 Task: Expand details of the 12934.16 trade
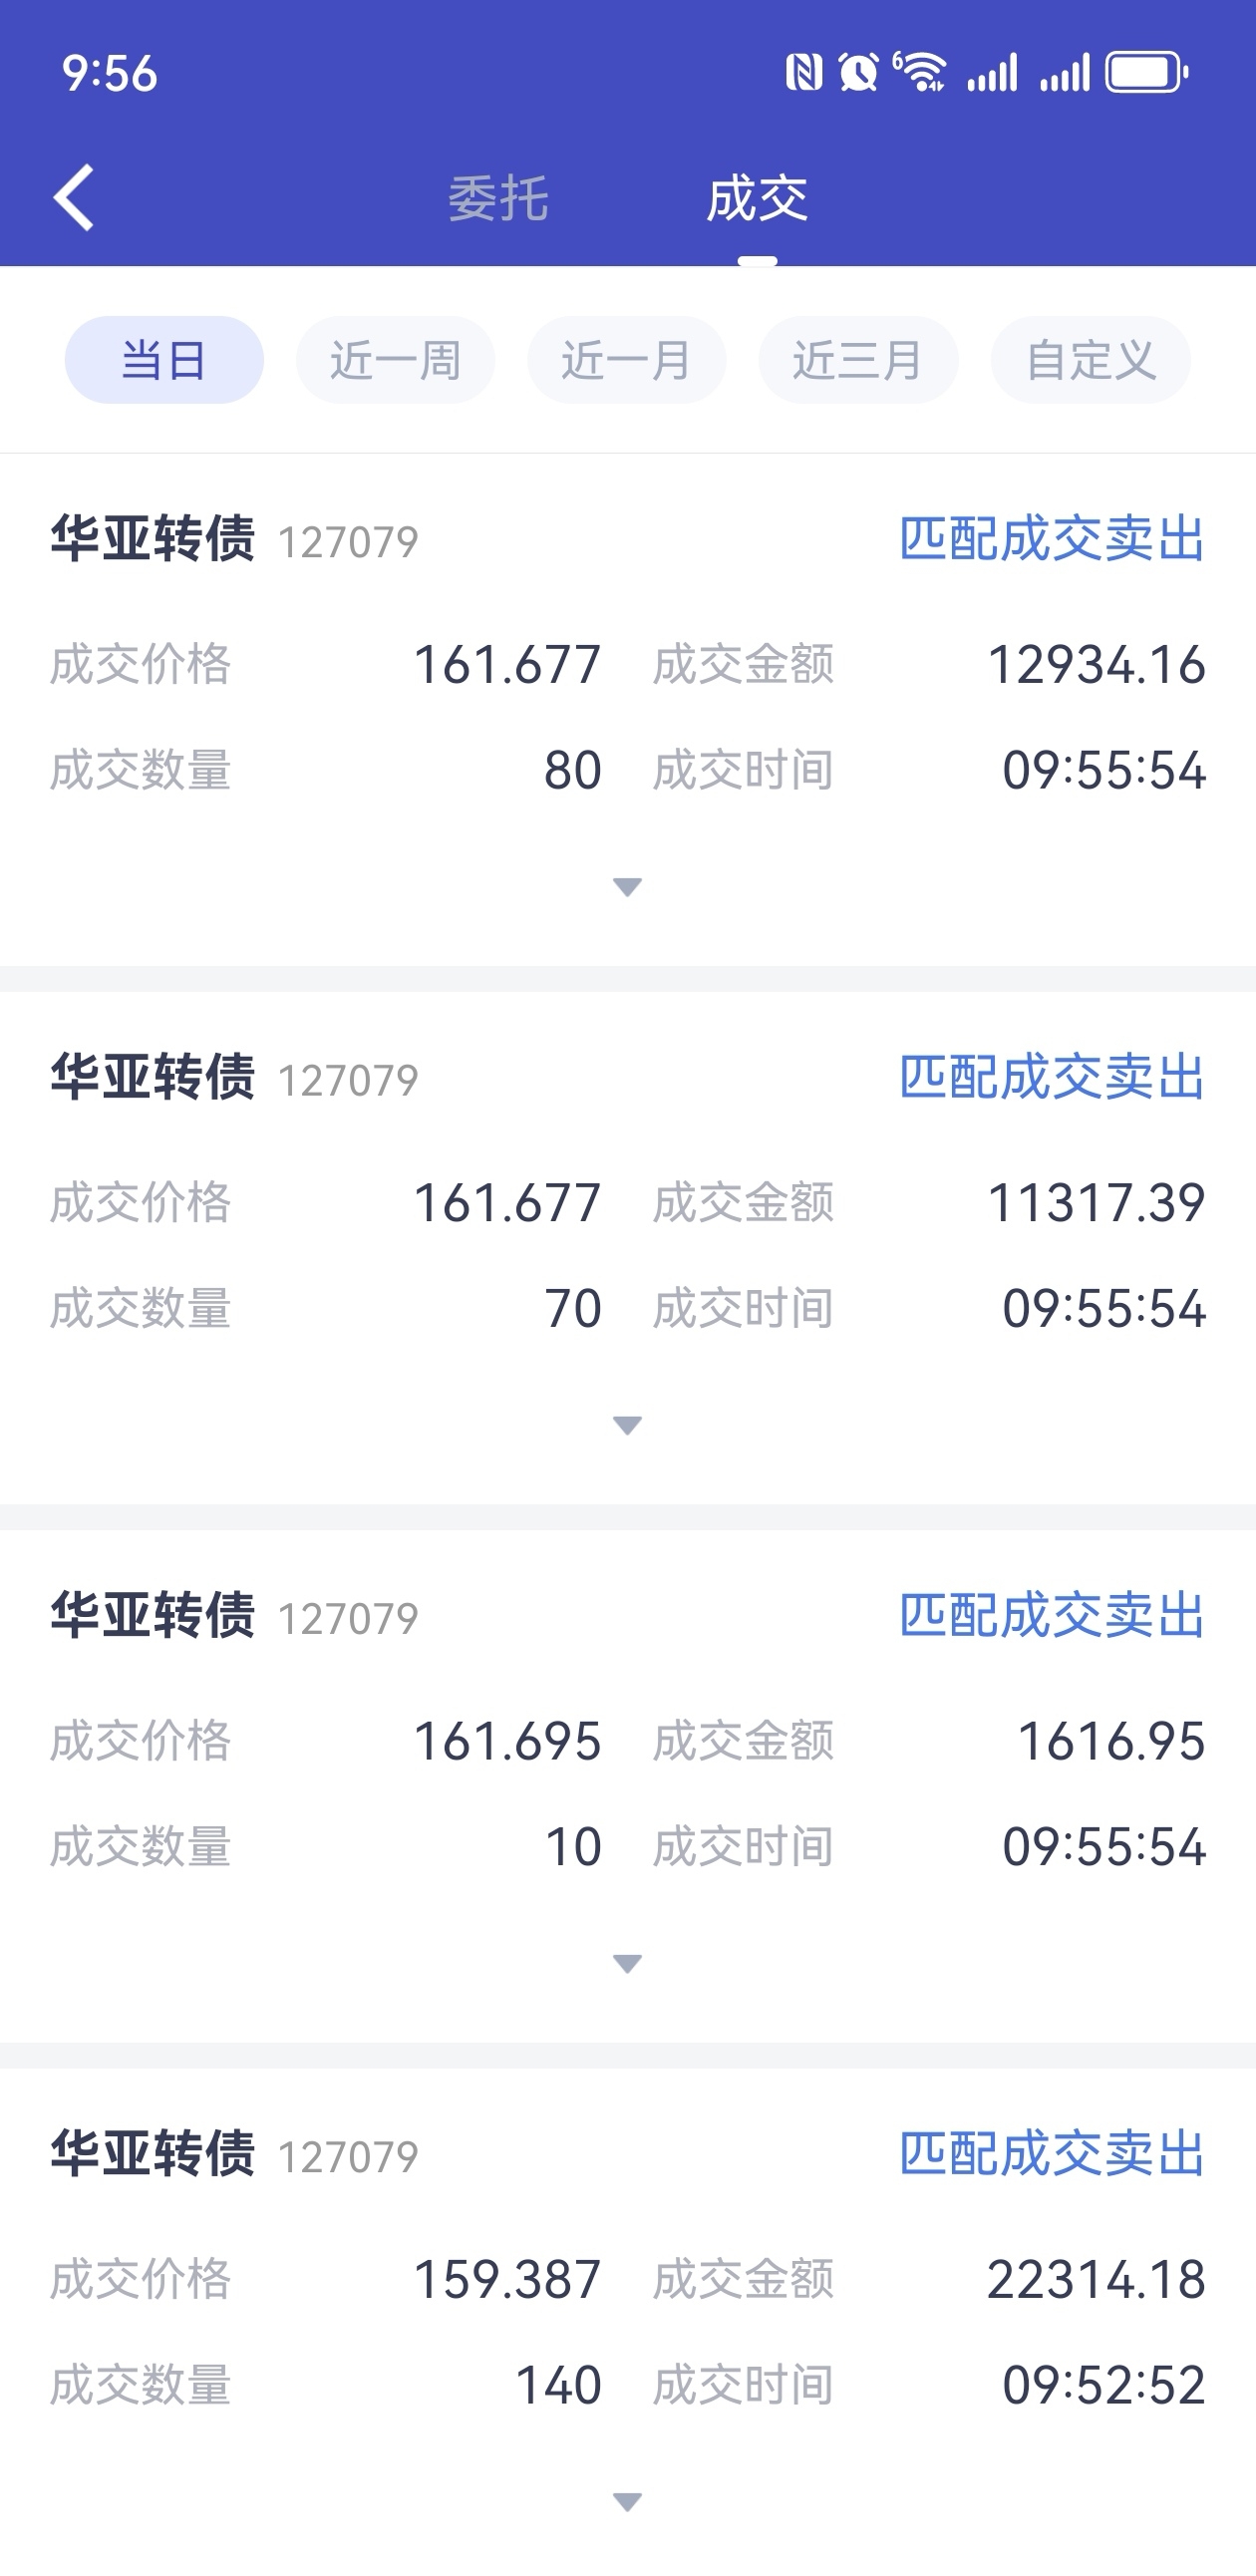(627, 887)
